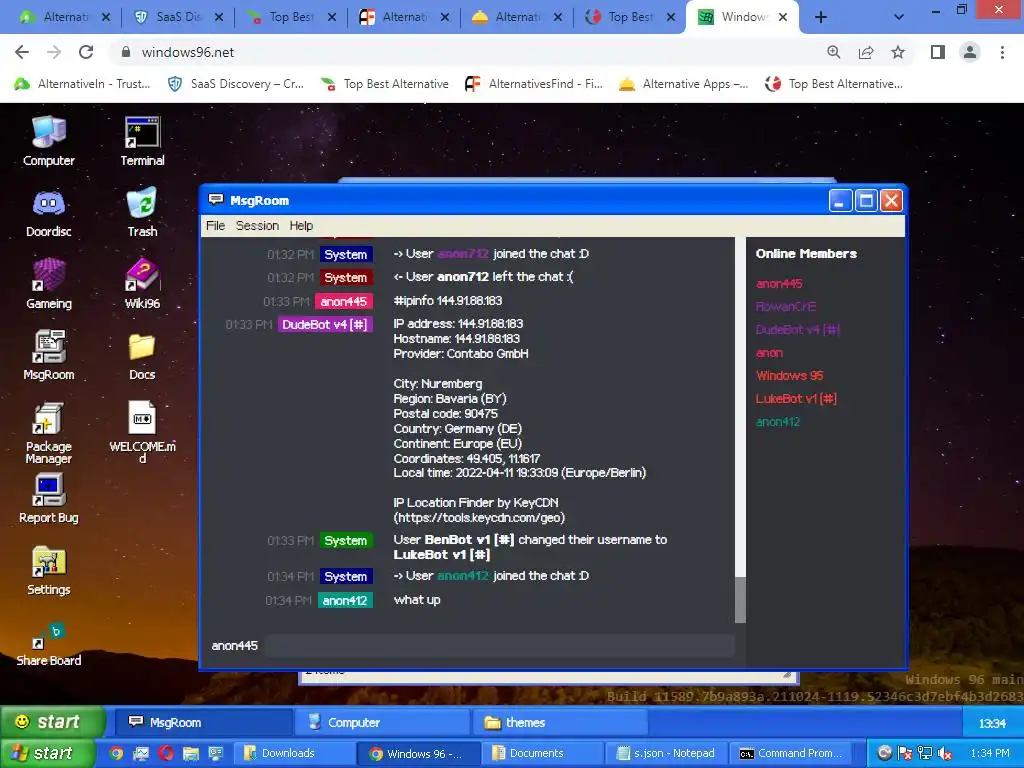Click the Windows 96 taskbar clock 13:34

992,723
